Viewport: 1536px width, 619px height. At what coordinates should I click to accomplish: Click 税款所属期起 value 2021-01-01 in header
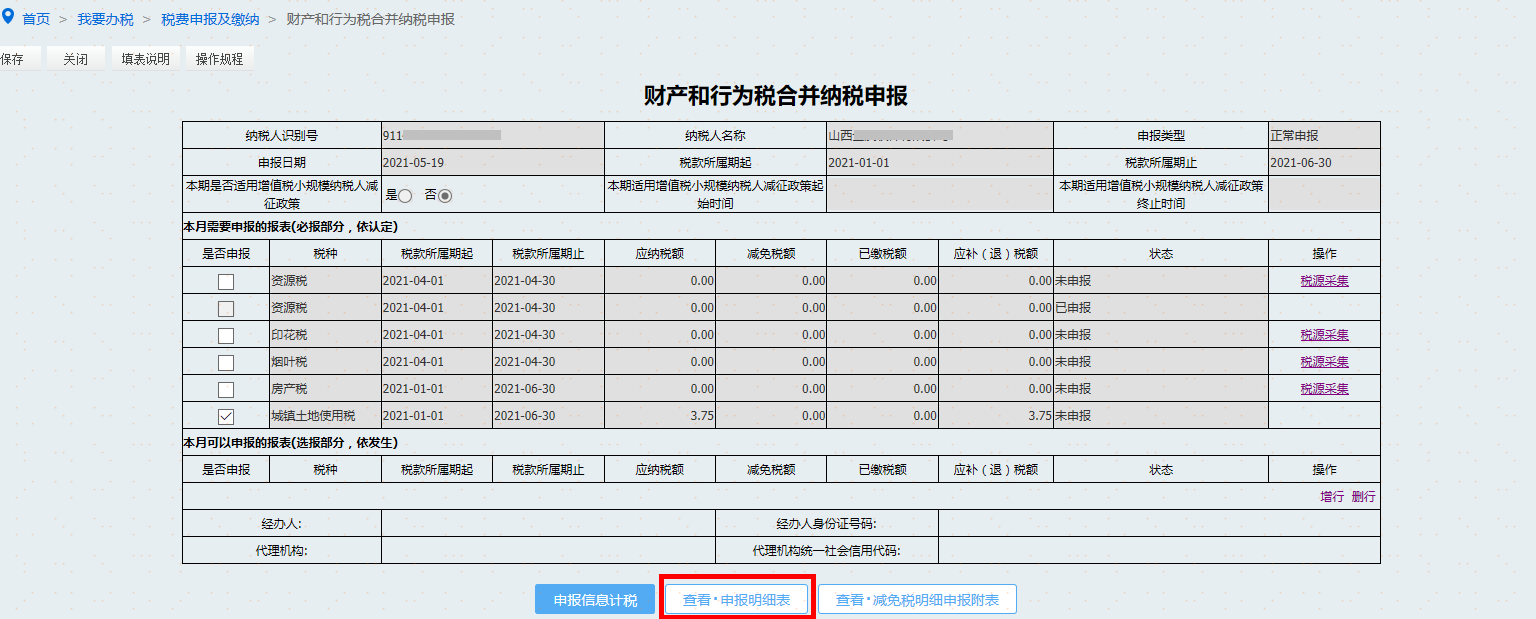point(940,162)
